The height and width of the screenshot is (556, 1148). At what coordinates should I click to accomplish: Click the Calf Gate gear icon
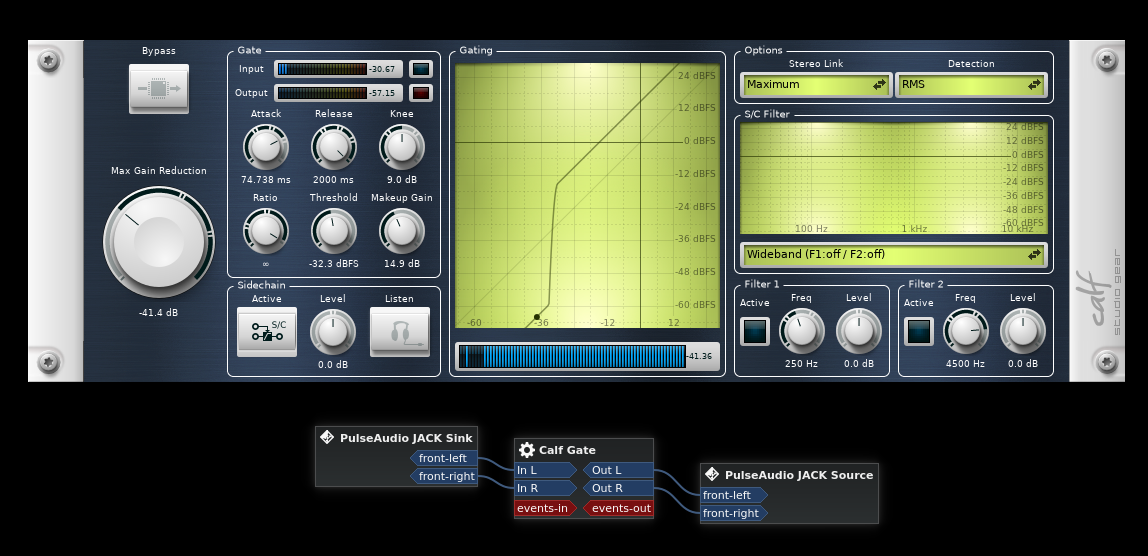click(x=526, y=450)
